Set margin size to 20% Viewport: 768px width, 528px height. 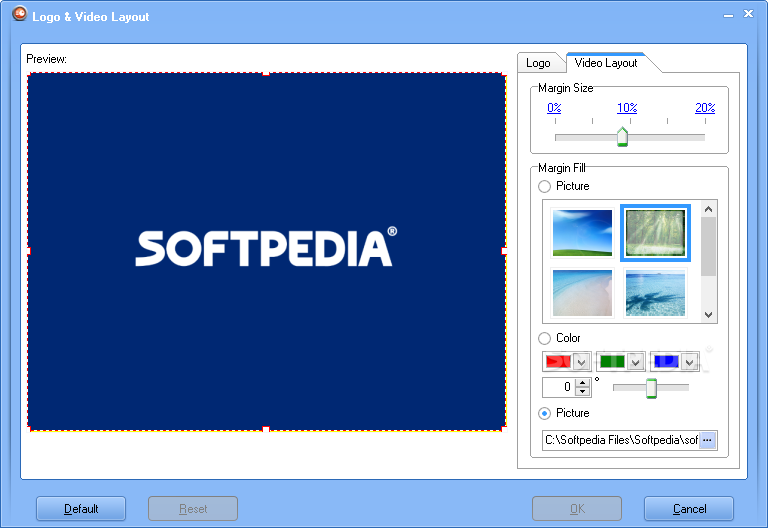(705, 108)
